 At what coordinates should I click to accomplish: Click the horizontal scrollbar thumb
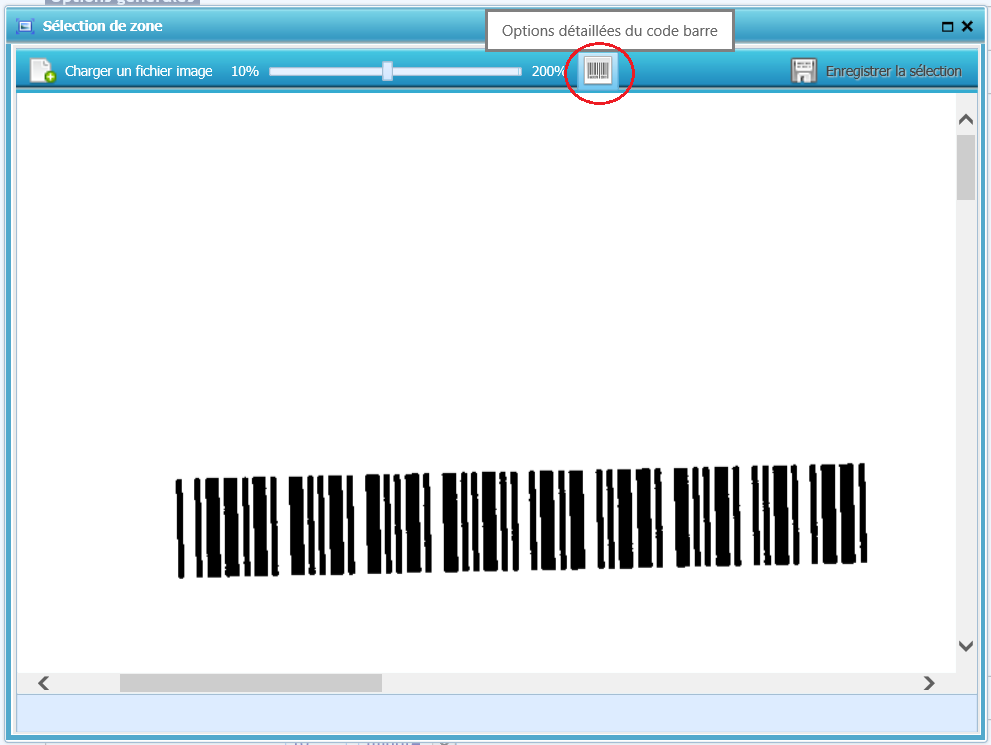[250, 683]
